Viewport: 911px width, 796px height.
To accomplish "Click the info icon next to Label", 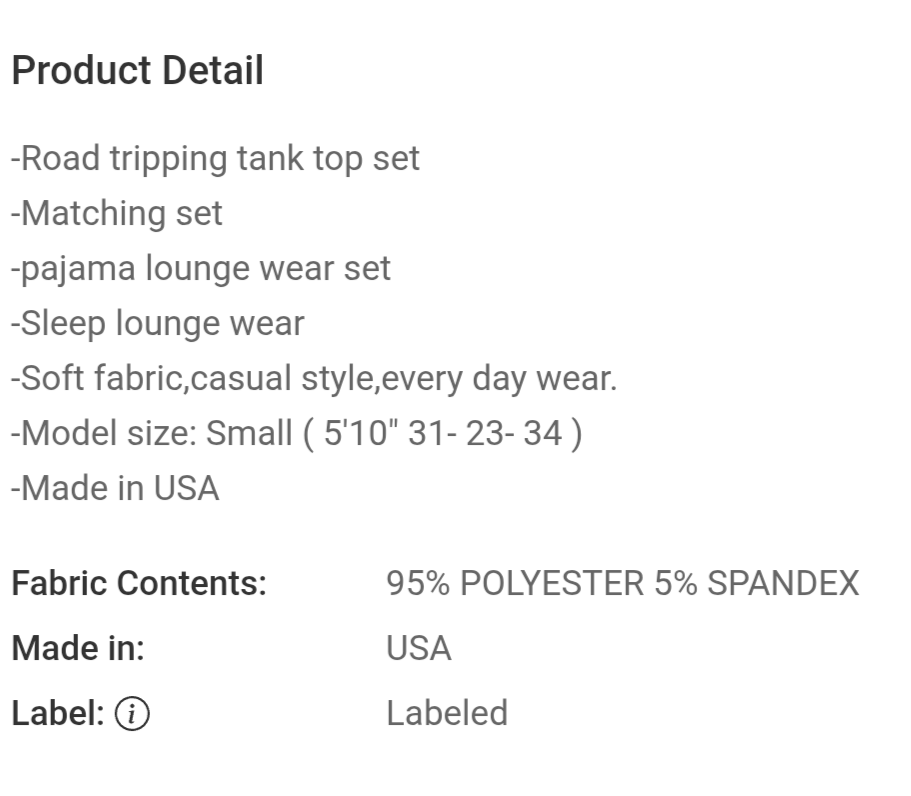I will click(132, 713).
